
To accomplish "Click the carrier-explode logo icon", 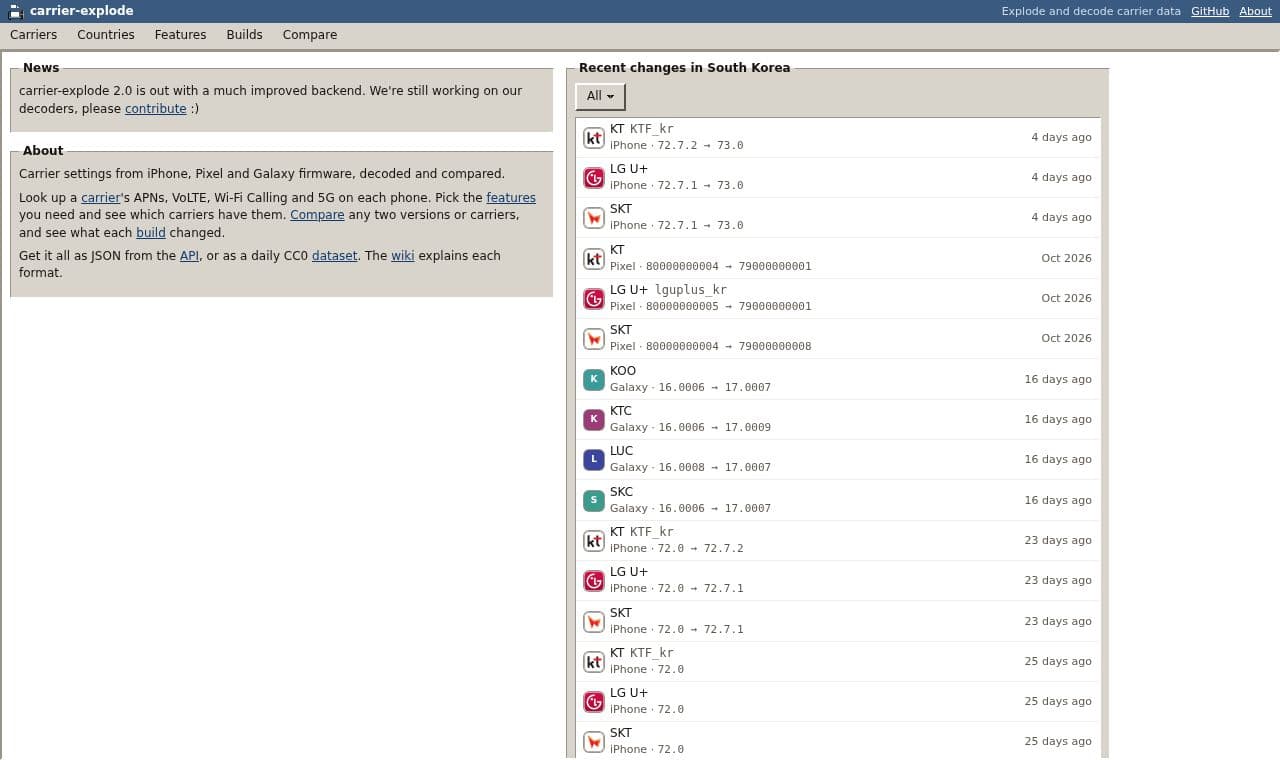I will [x=15, y=11].
